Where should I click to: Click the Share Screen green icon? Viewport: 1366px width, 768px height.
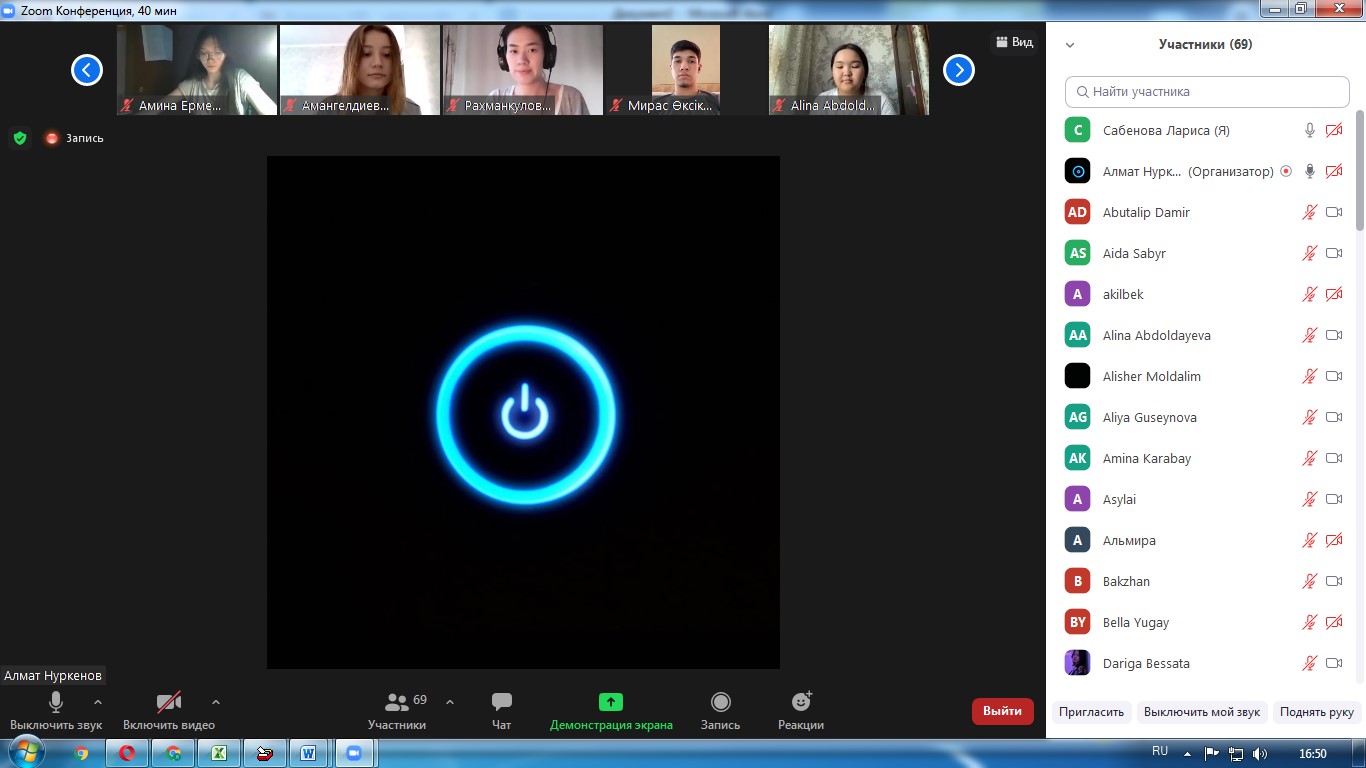(x=610, y=703)
